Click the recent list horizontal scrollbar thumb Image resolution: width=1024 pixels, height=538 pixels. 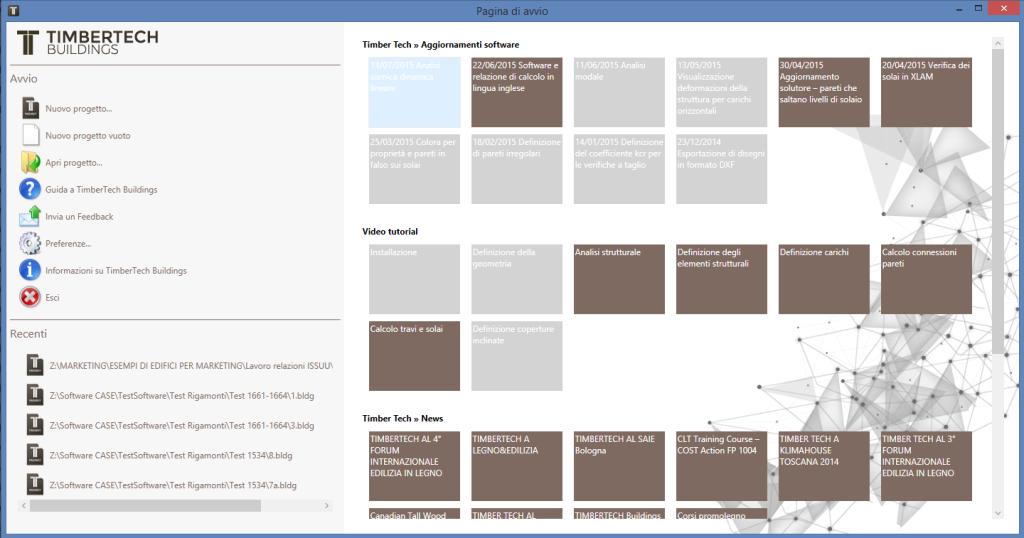click(145, 505)
